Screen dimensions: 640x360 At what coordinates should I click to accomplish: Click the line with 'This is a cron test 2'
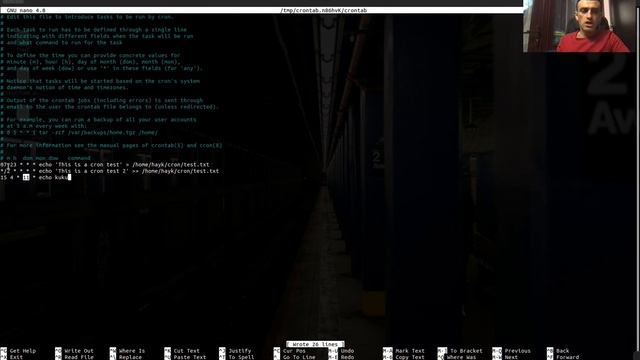pos(110,171)
